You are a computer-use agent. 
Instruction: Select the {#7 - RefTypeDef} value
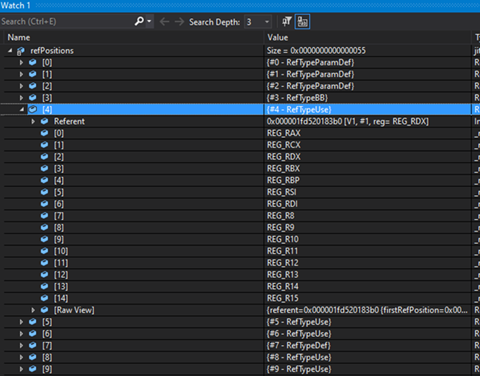click(298, 346)
